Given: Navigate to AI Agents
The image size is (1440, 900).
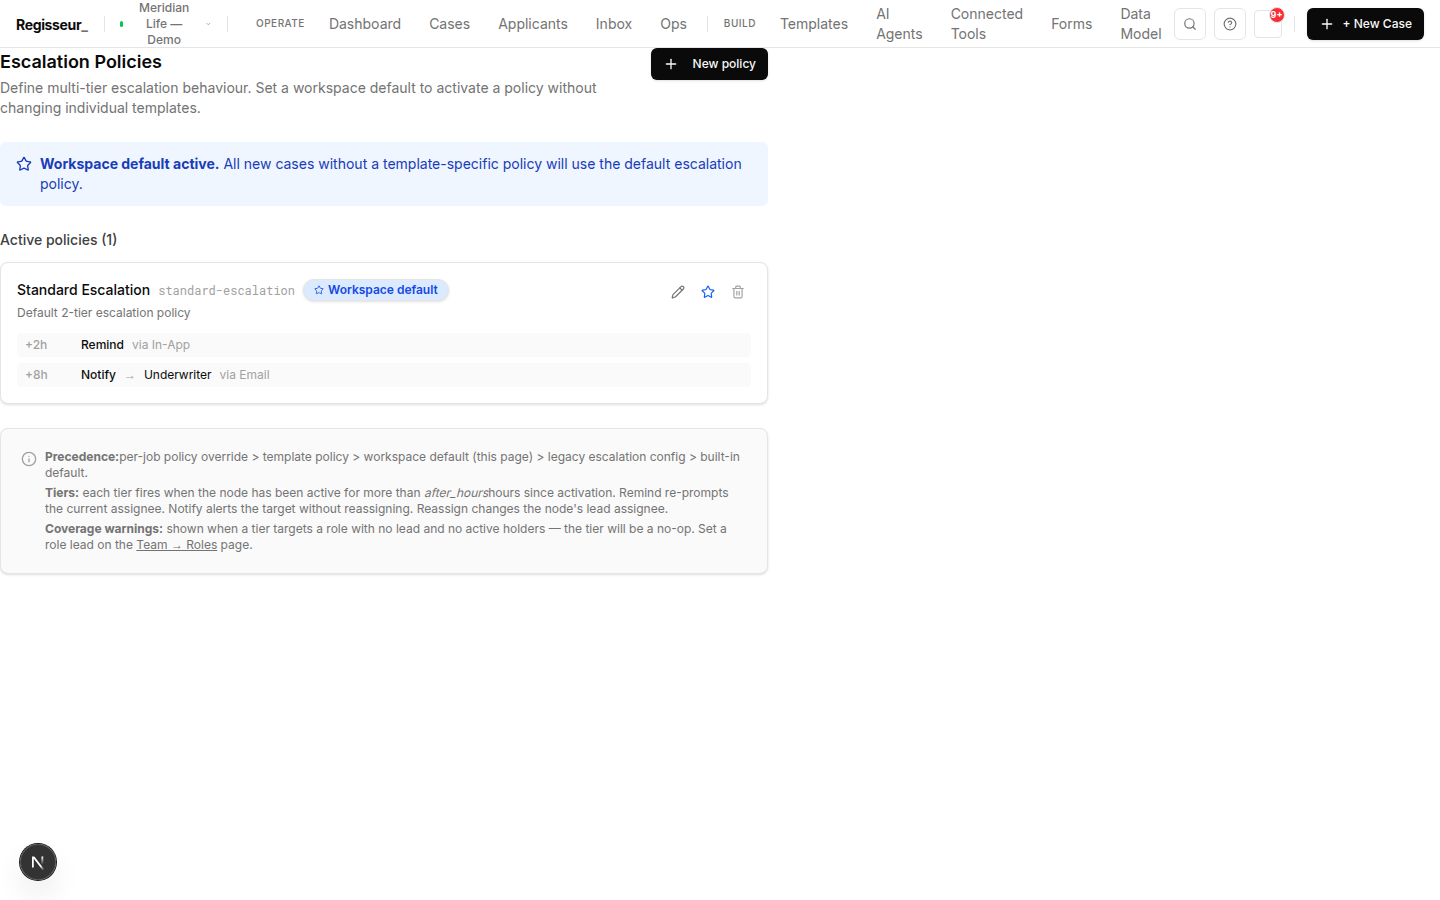Looking at the screenshot, I should coord(899,24).
